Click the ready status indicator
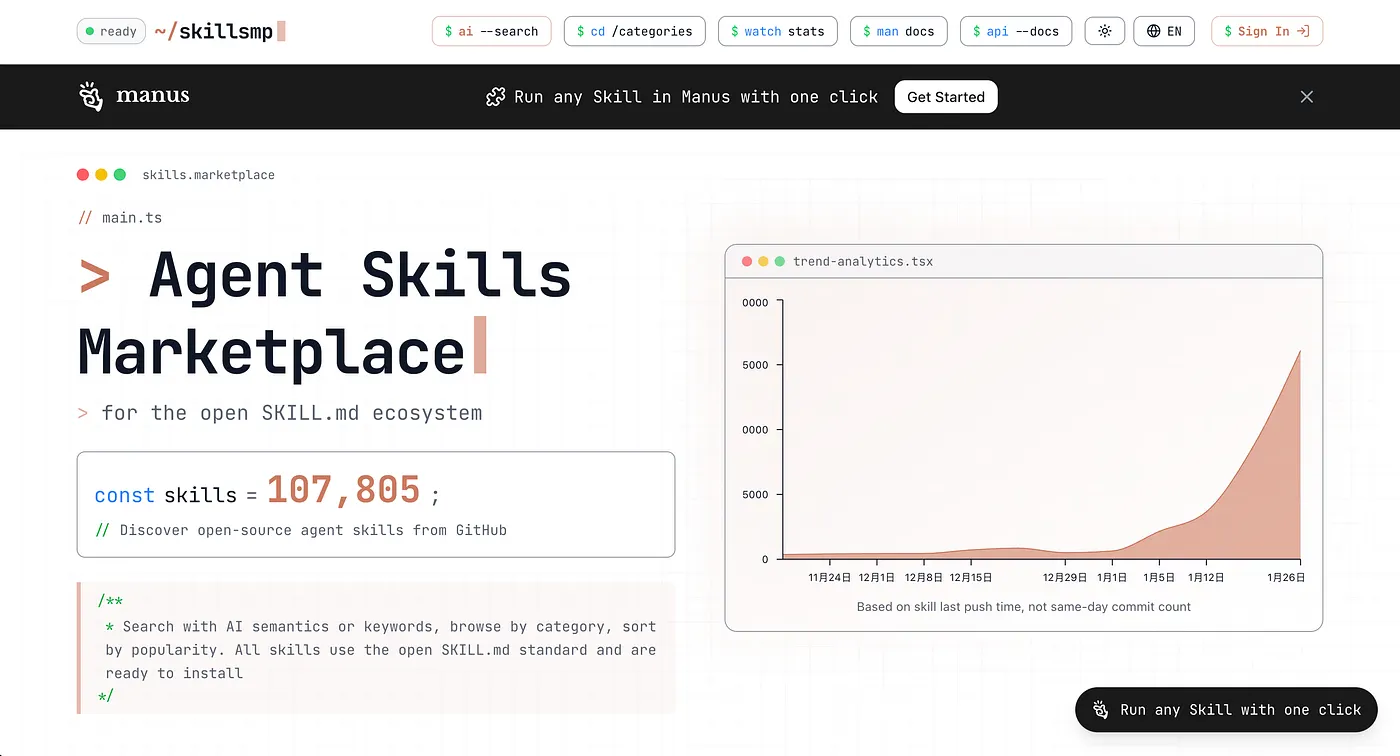 [111, 31]
